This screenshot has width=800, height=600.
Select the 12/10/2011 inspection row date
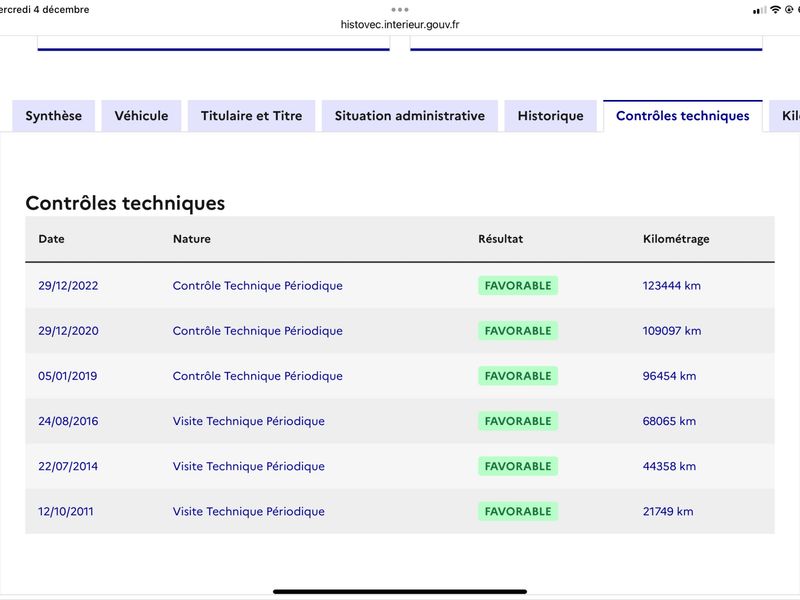66,511
